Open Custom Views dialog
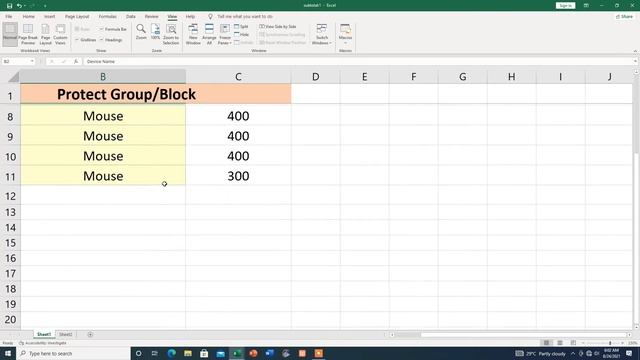Viewport: 640px width, 360px height. click(x=60, y=34)
